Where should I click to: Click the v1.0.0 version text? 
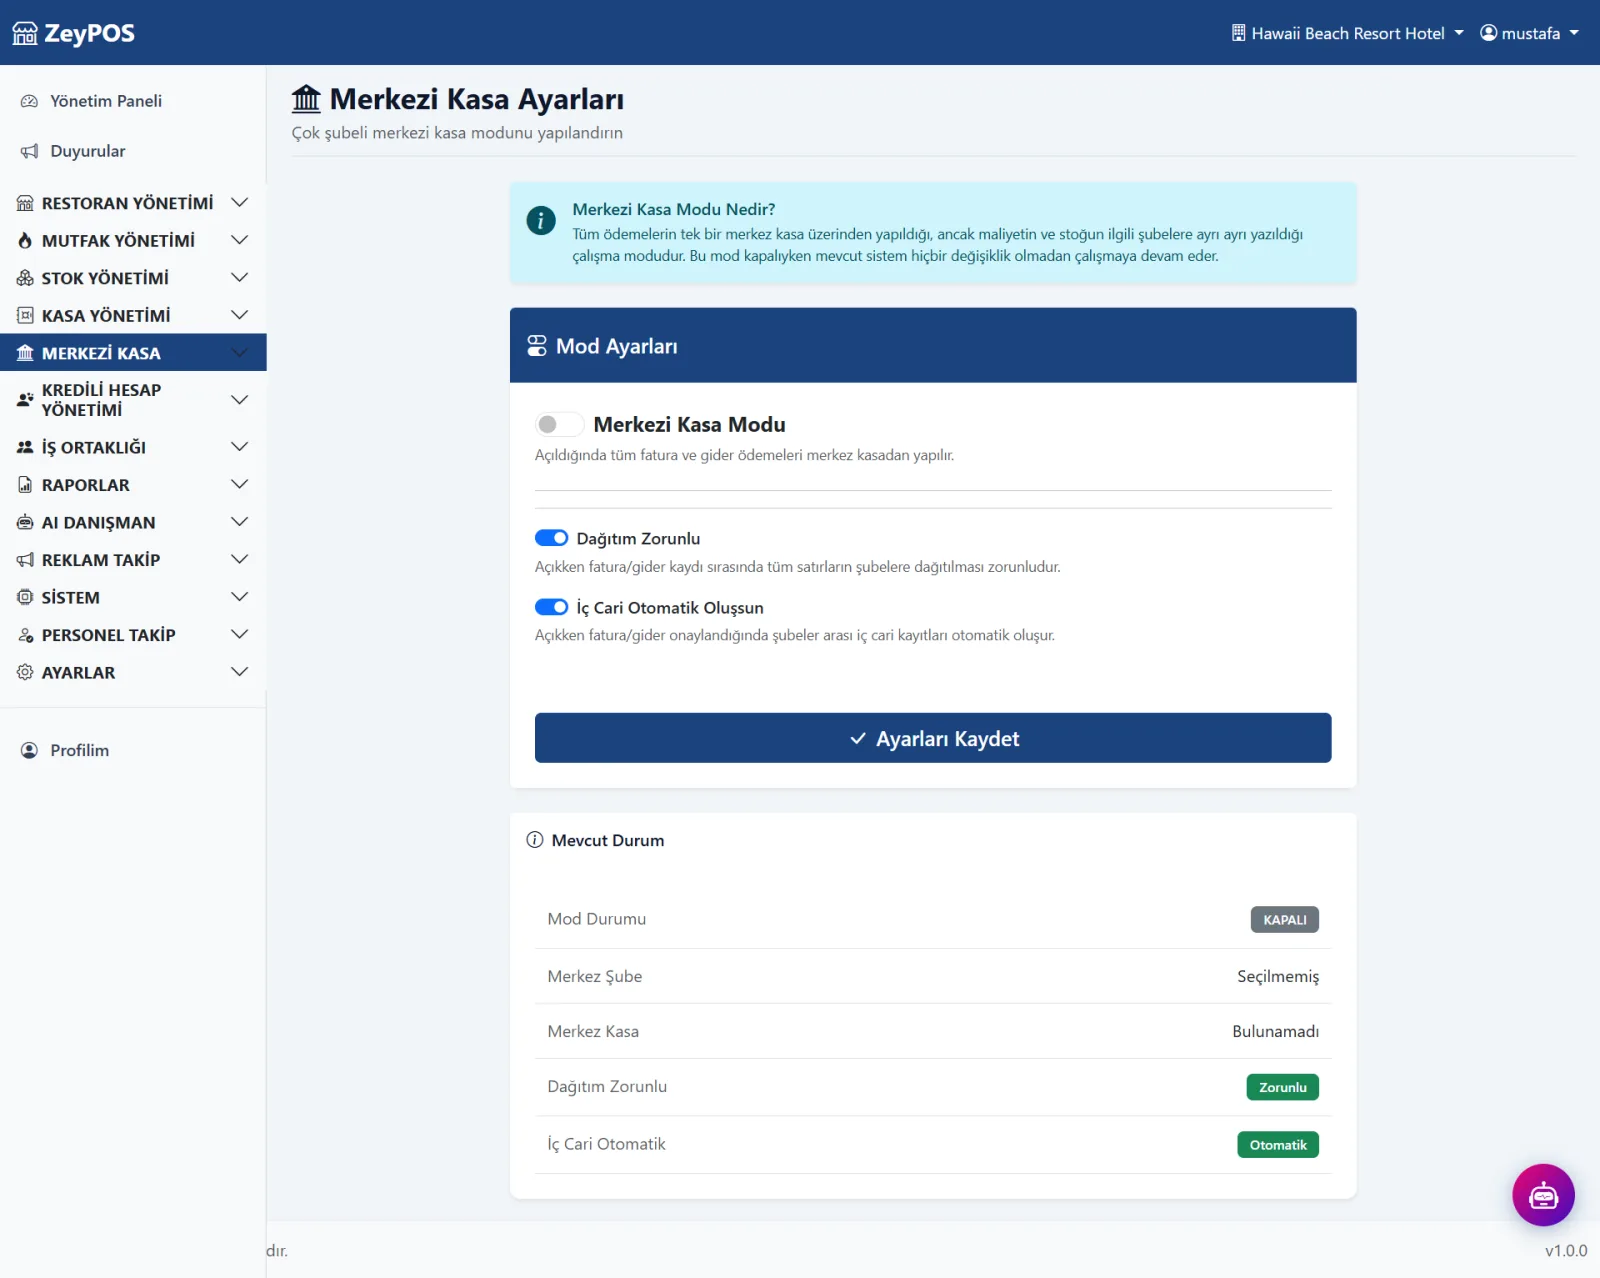point(1566,1250)
